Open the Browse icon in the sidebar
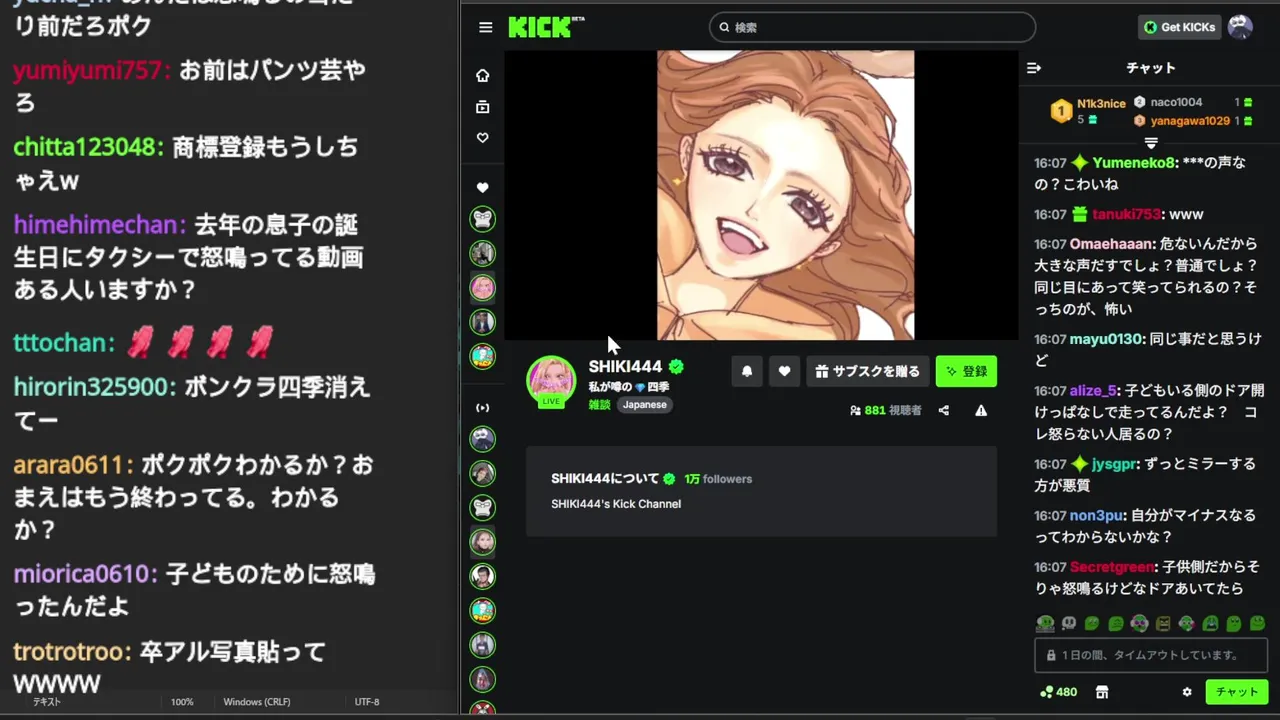The width and height of the screenshot is (1280, 720). pyautogui.click(x=483, y=107)
